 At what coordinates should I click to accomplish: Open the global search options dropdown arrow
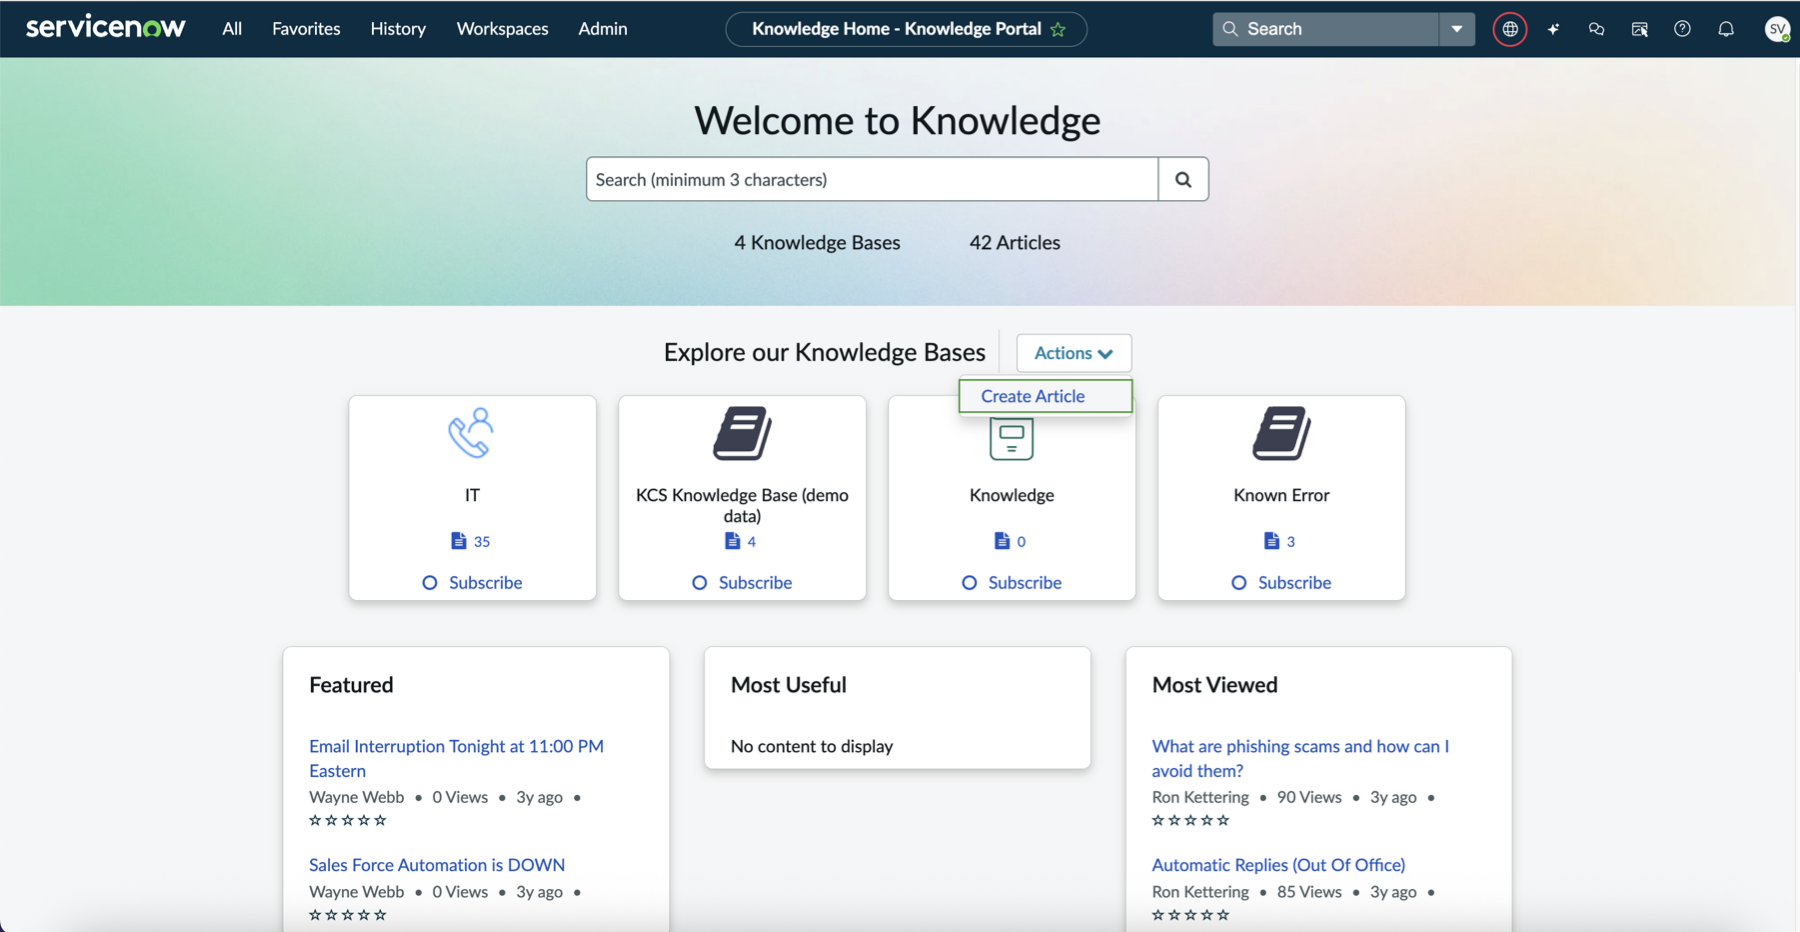click(x=1457, y=29)
